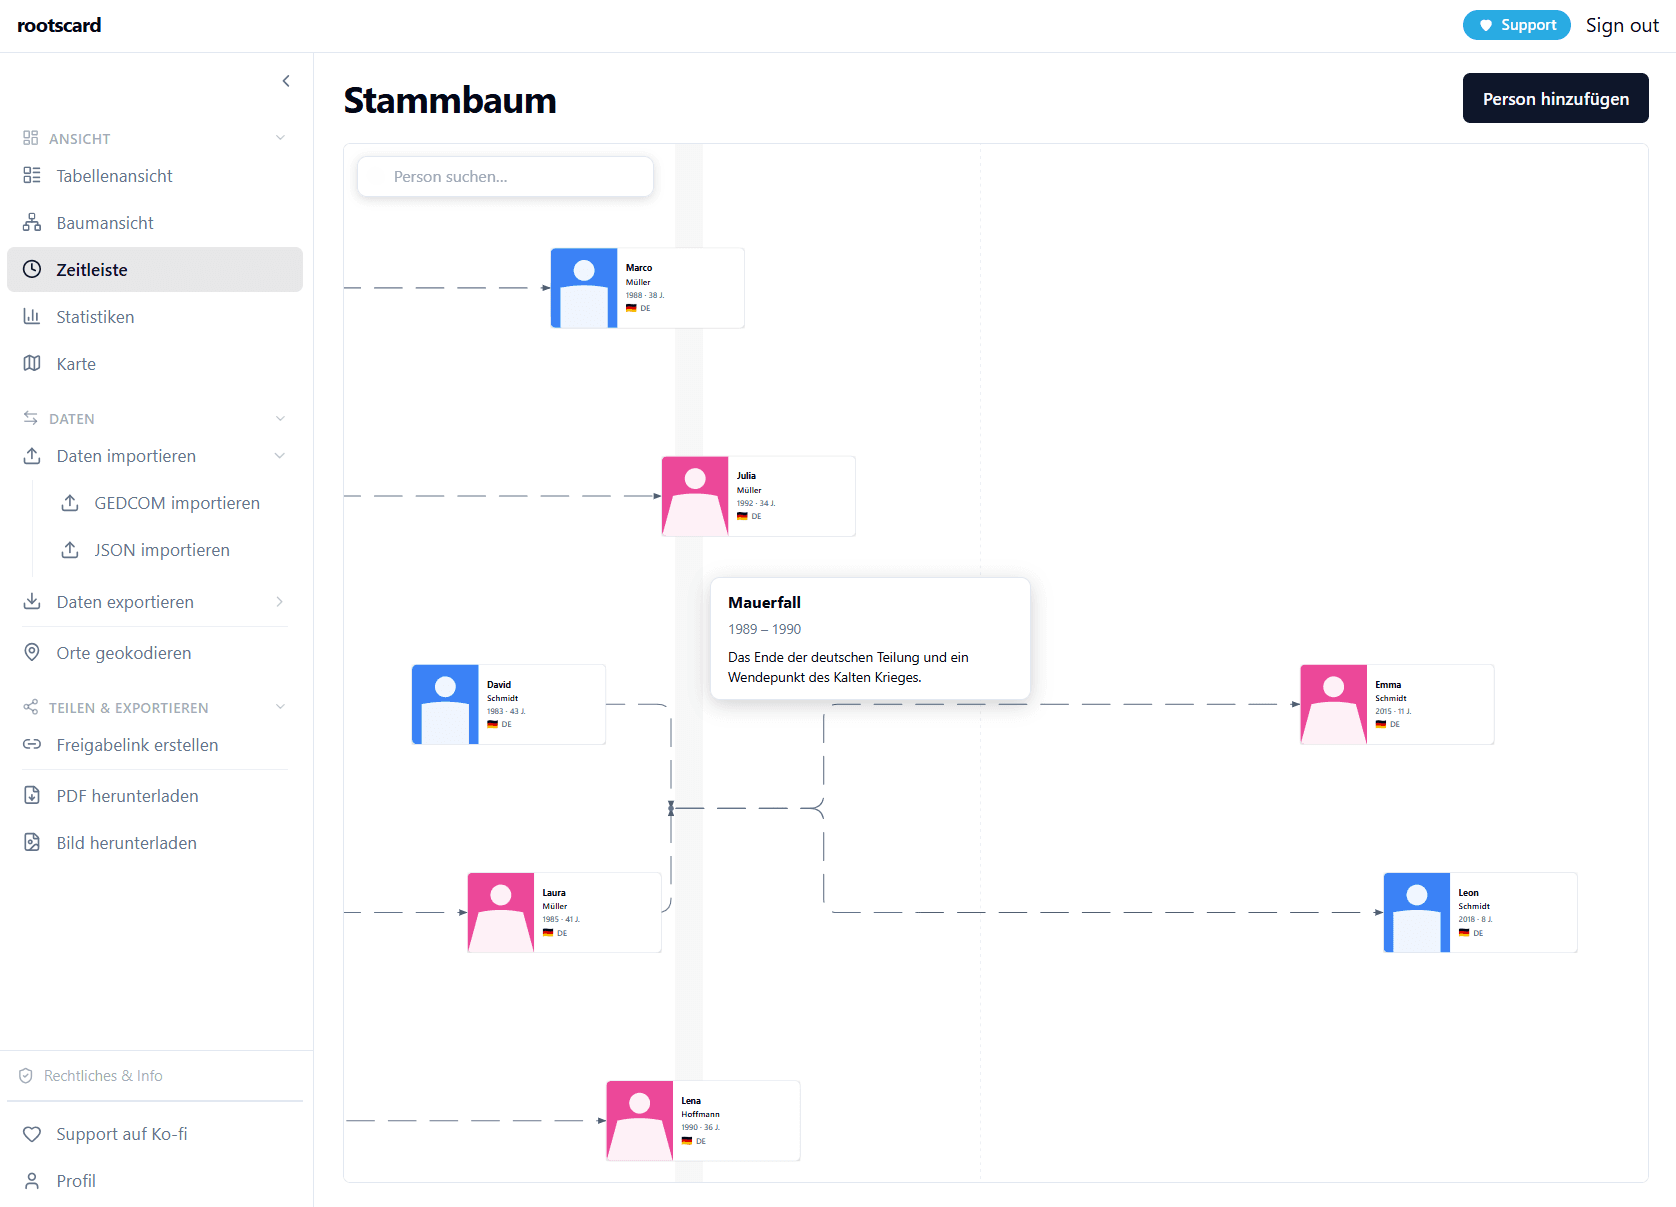
Task: Collapse the ANSICHT section
Action: coord(280,138)
